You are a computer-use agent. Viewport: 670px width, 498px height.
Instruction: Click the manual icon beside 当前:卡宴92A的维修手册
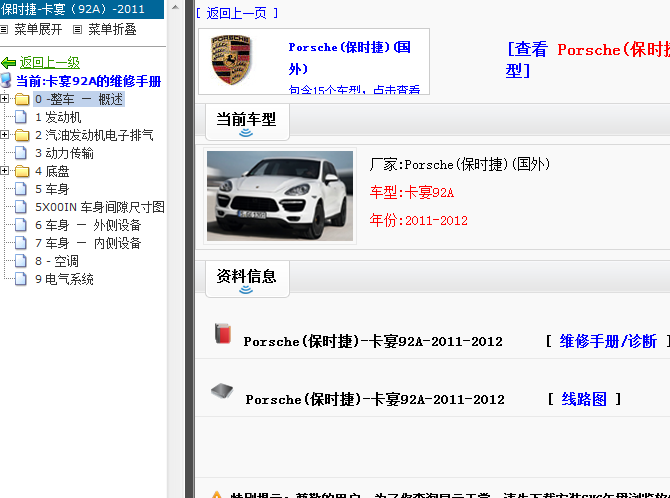6,80
